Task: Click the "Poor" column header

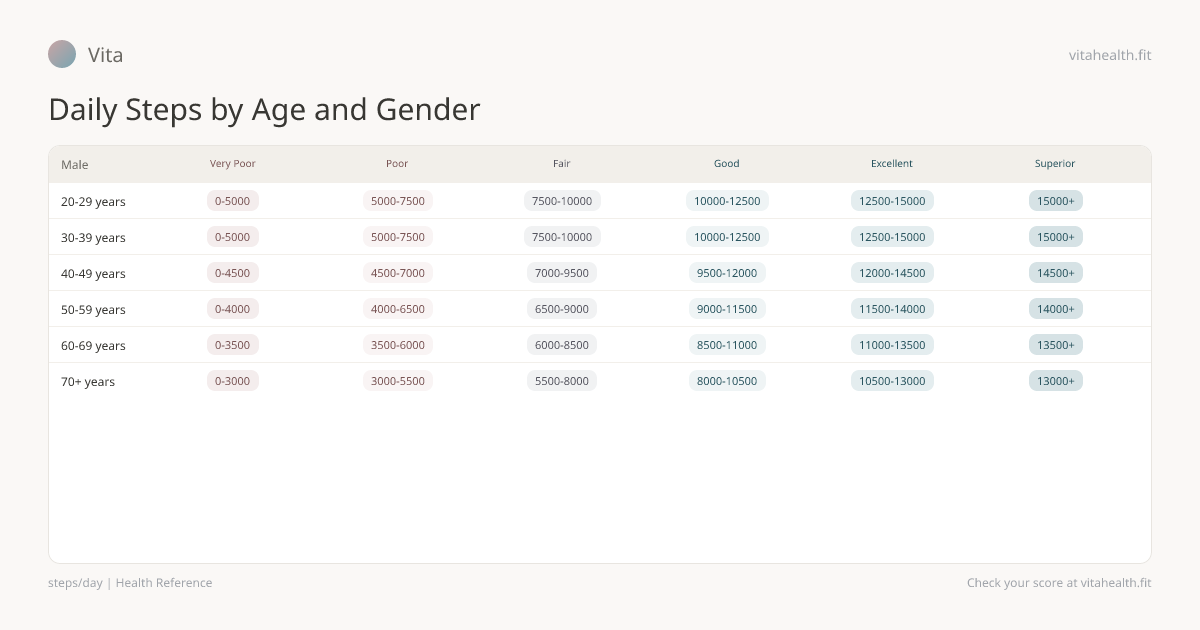Action: click(x=397, y=164)
